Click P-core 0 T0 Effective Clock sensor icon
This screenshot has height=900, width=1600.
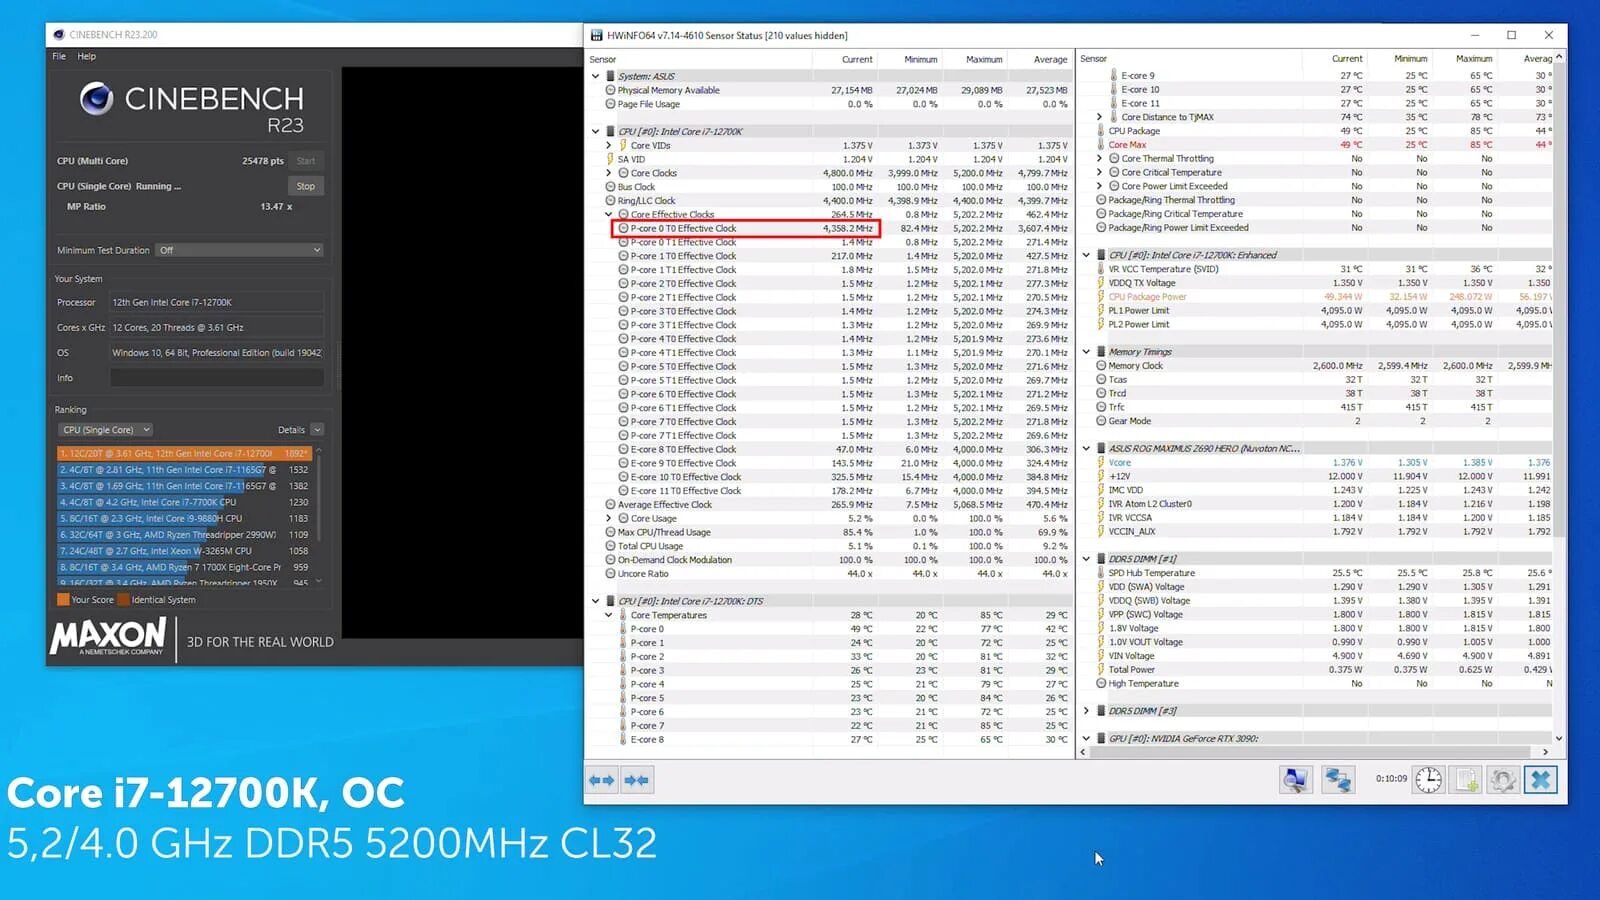click(x=623, y=228)
